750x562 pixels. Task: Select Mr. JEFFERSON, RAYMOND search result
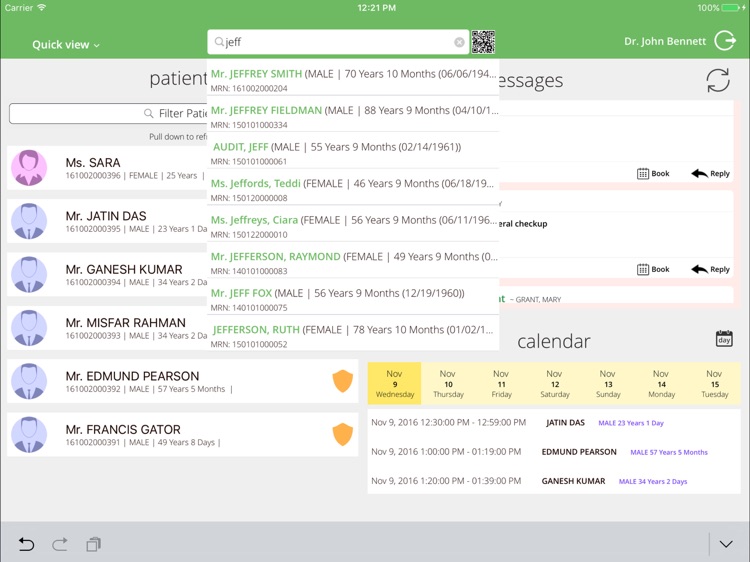pyautogui.click(x=353, y=261)
